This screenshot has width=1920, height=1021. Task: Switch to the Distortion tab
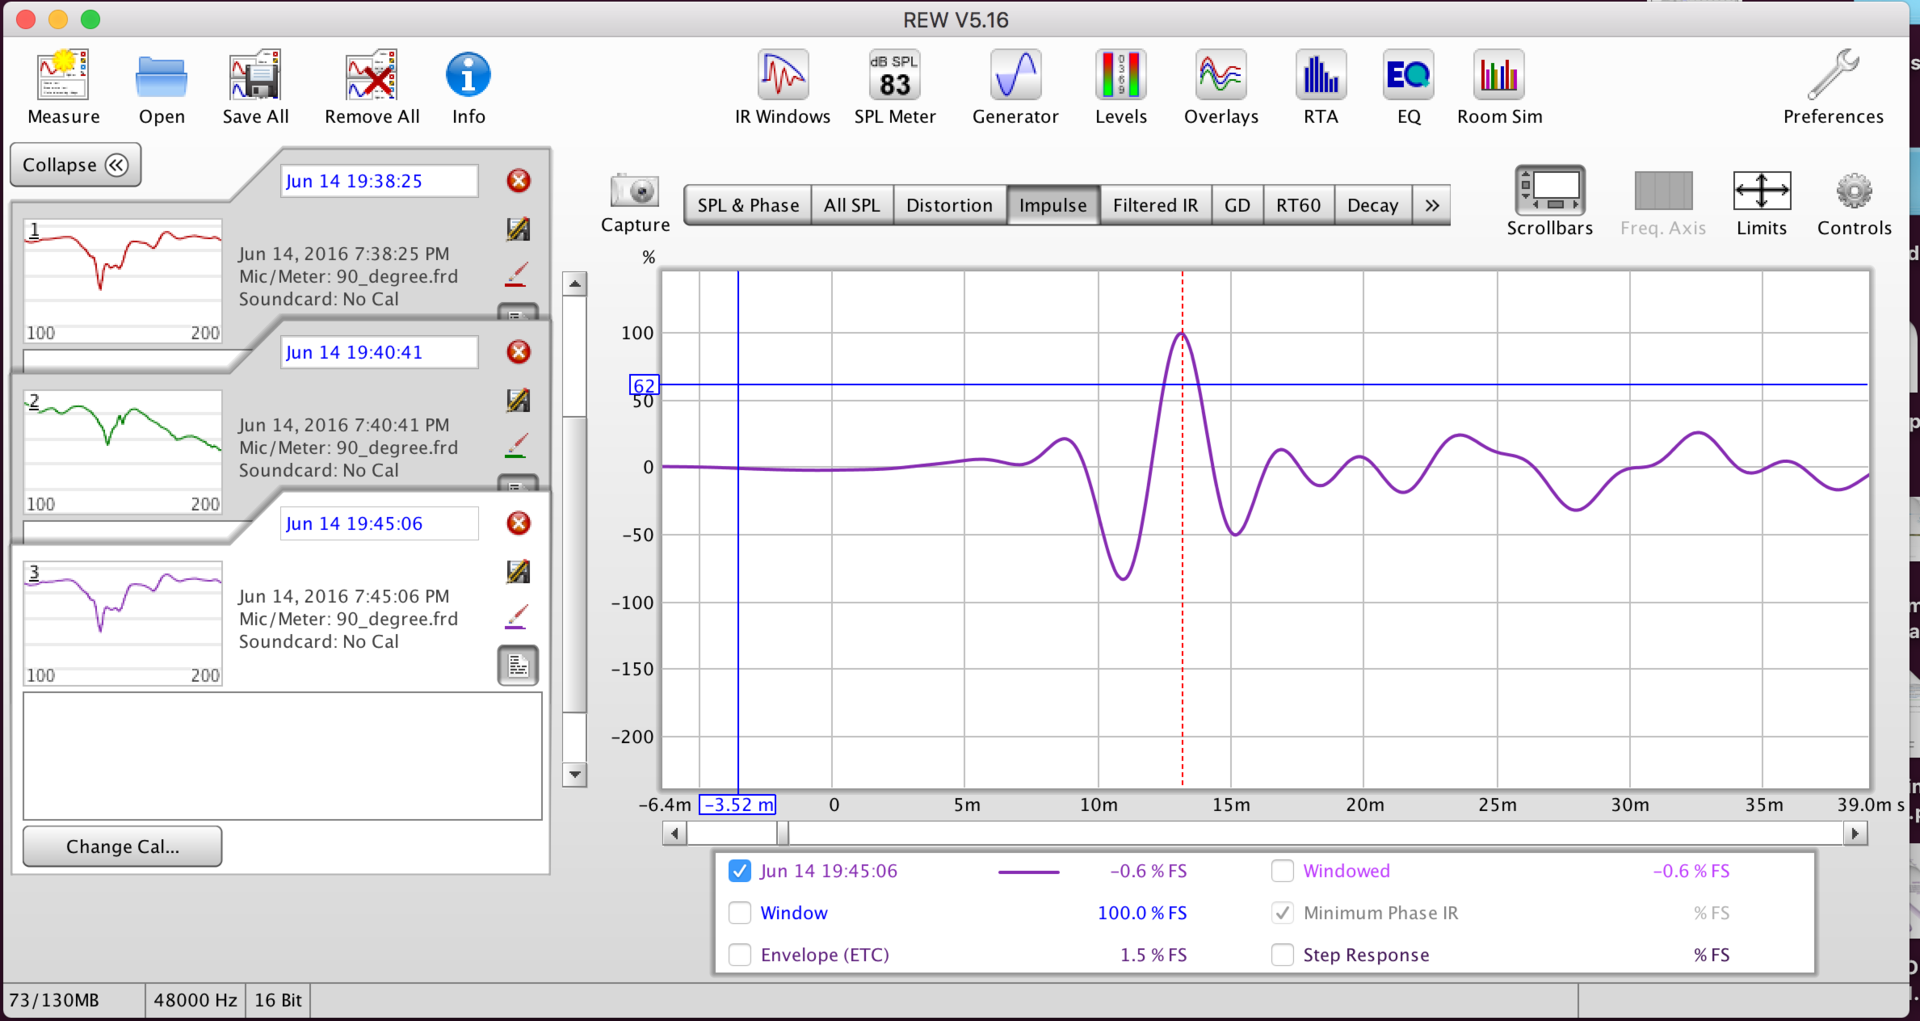click(948, 205)
